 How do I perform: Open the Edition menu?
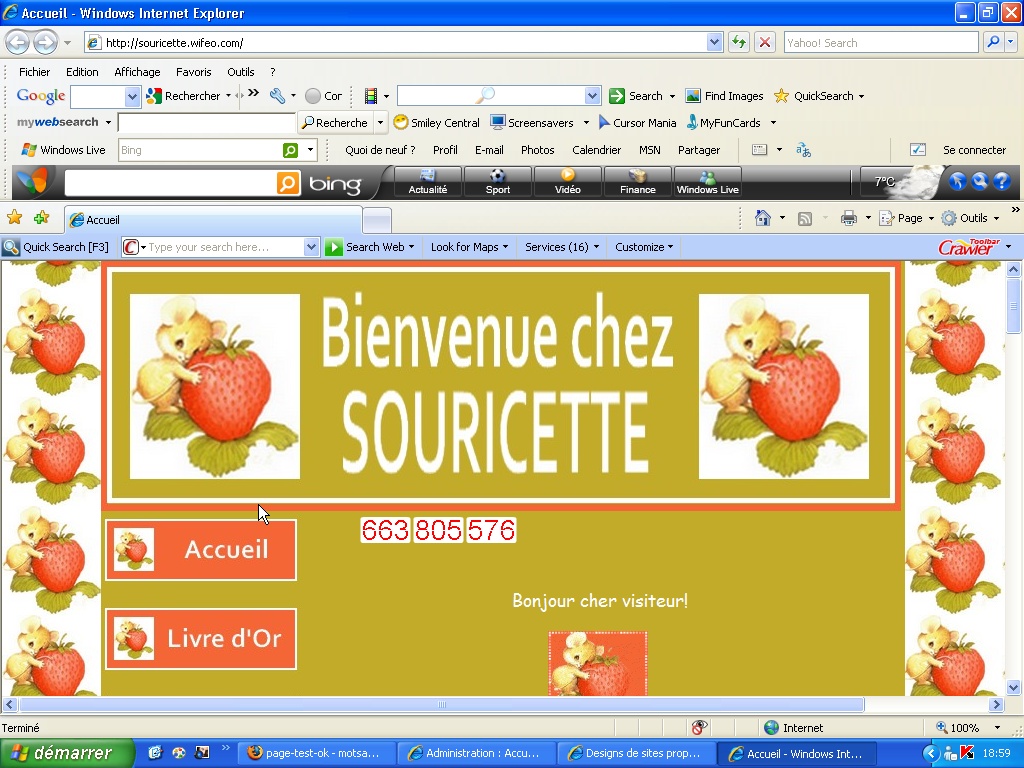(x=82, y=72)
